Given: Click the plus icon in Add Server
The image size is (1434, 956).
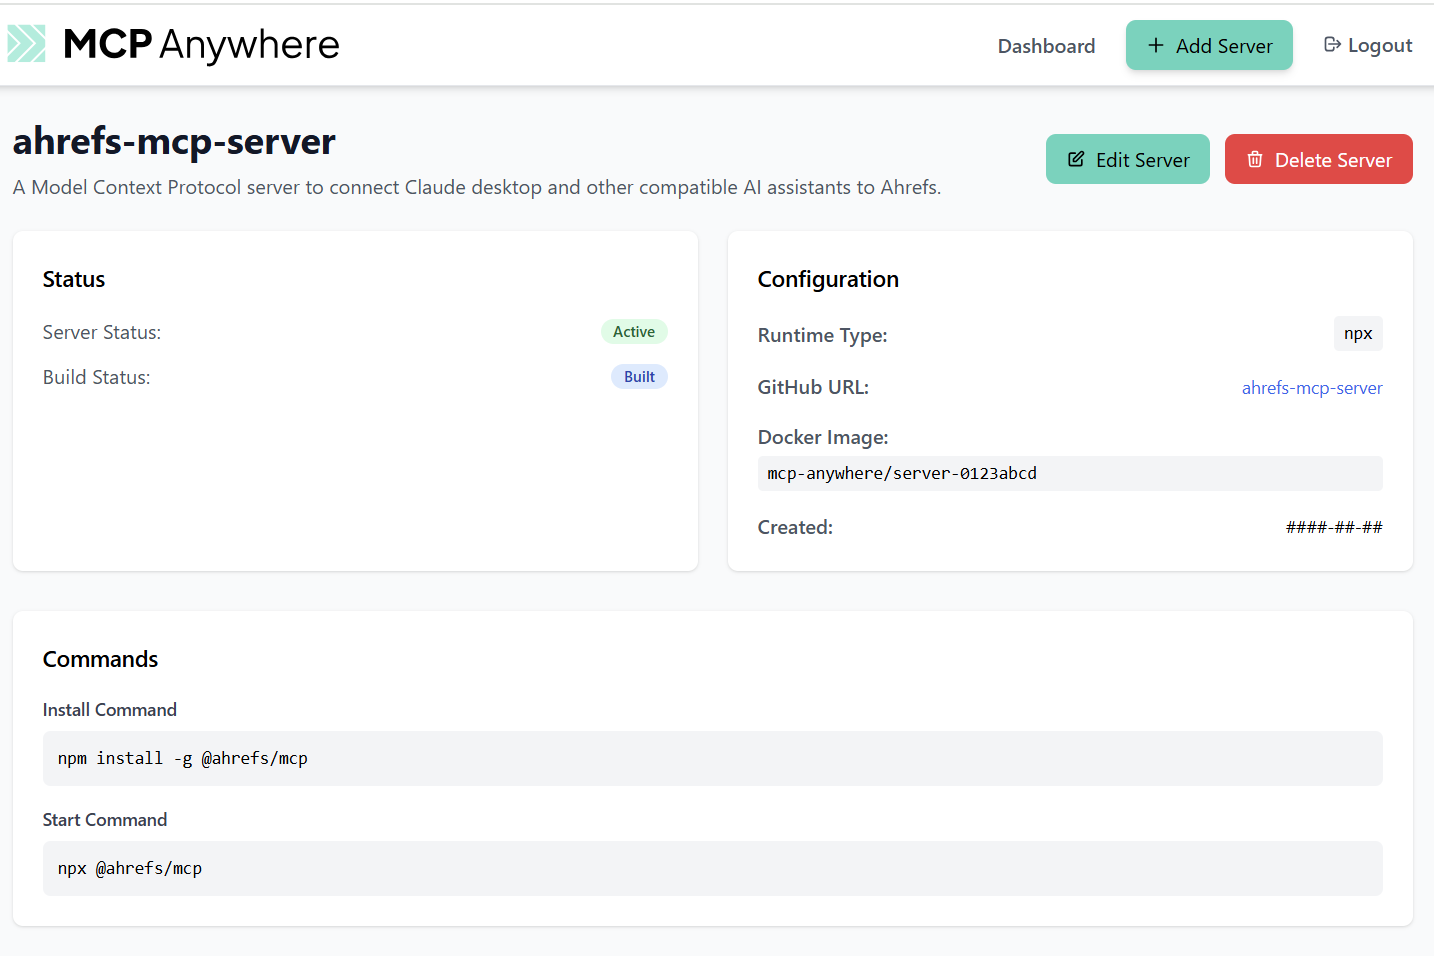Looking at the screenshot, I should coord(1156,45).
